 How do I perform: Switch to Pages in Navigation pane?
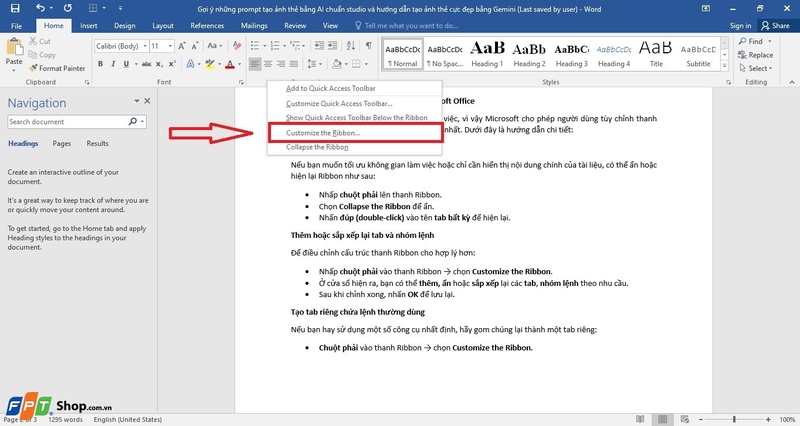coord(62,143)
